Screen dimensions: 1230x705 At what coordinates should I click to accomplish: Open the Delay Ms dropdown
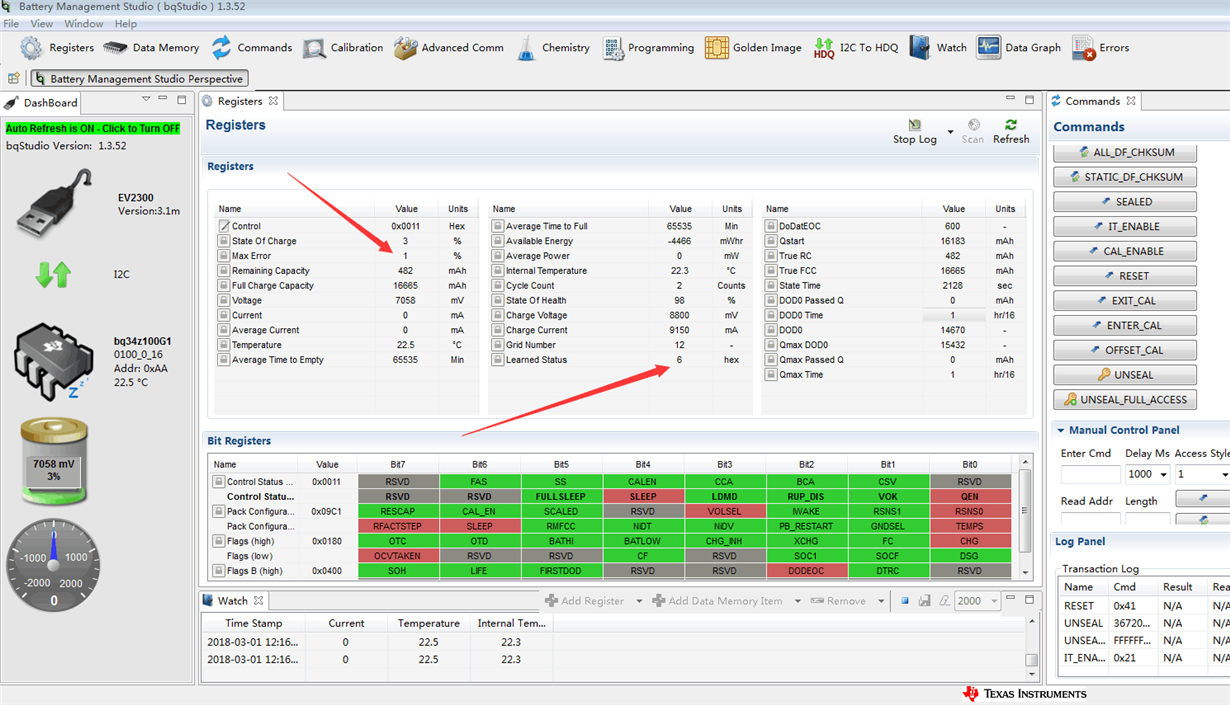[x=1162, y=474]
